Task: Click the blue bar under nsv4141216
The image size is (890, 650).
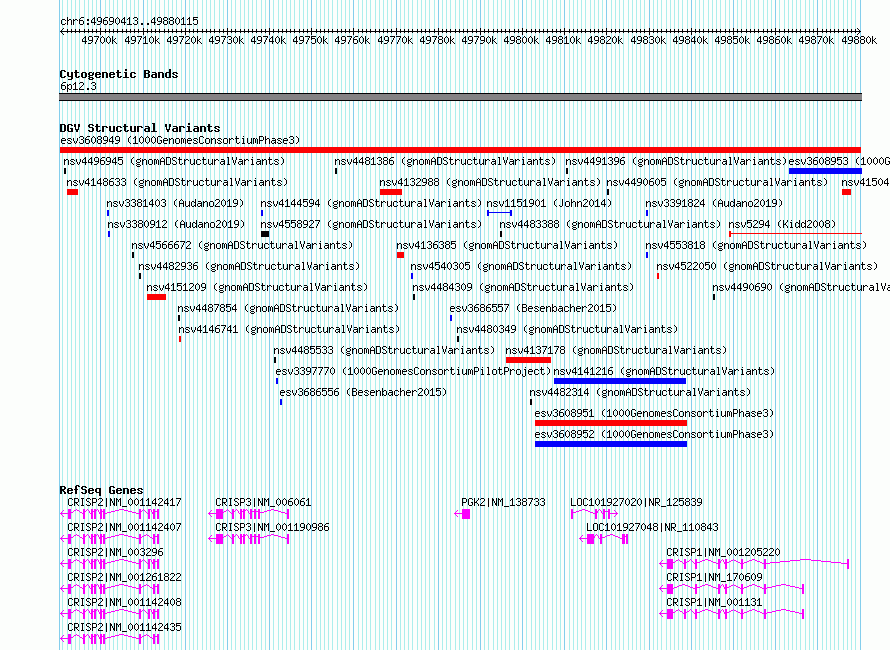Action: [x=620, y=381]
